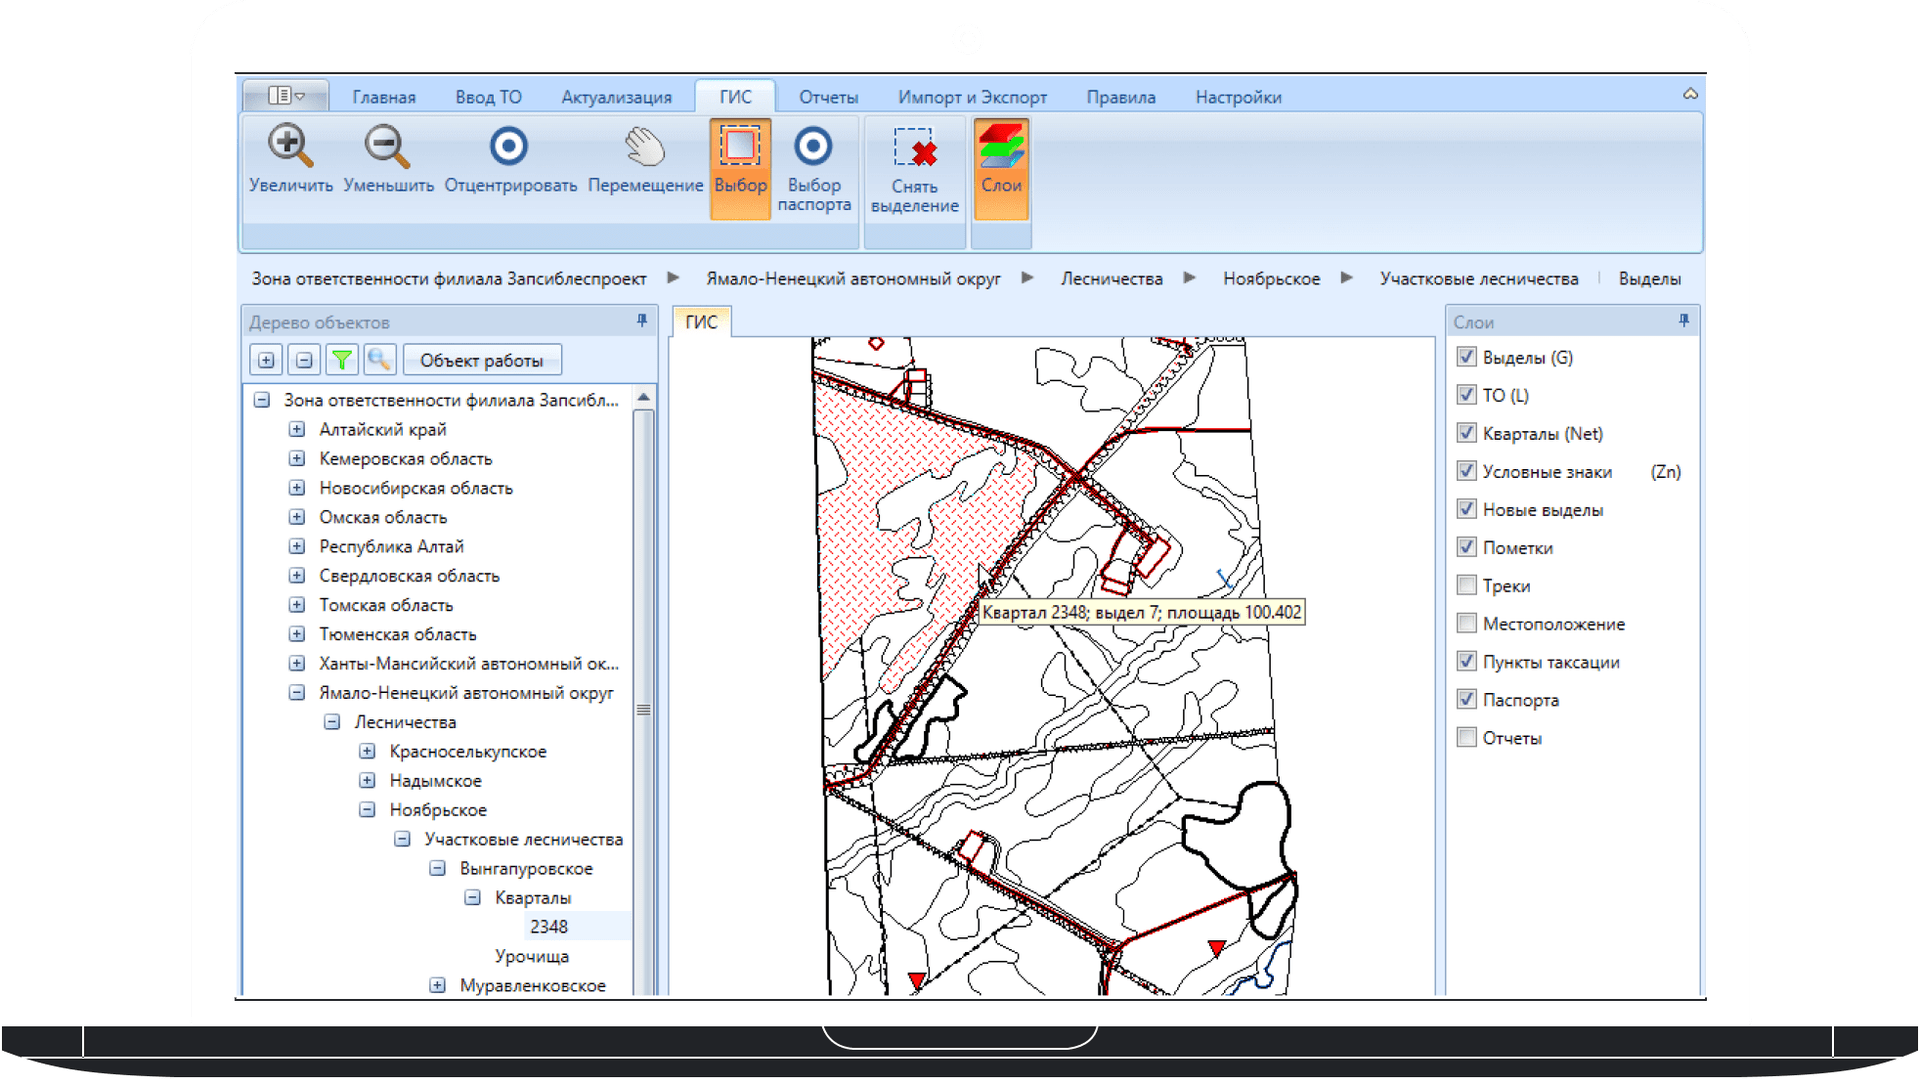Collapse Ямало-Ненецкий автономный округ node
The image size is (1920, 1079).
click(x=297, y=692)
